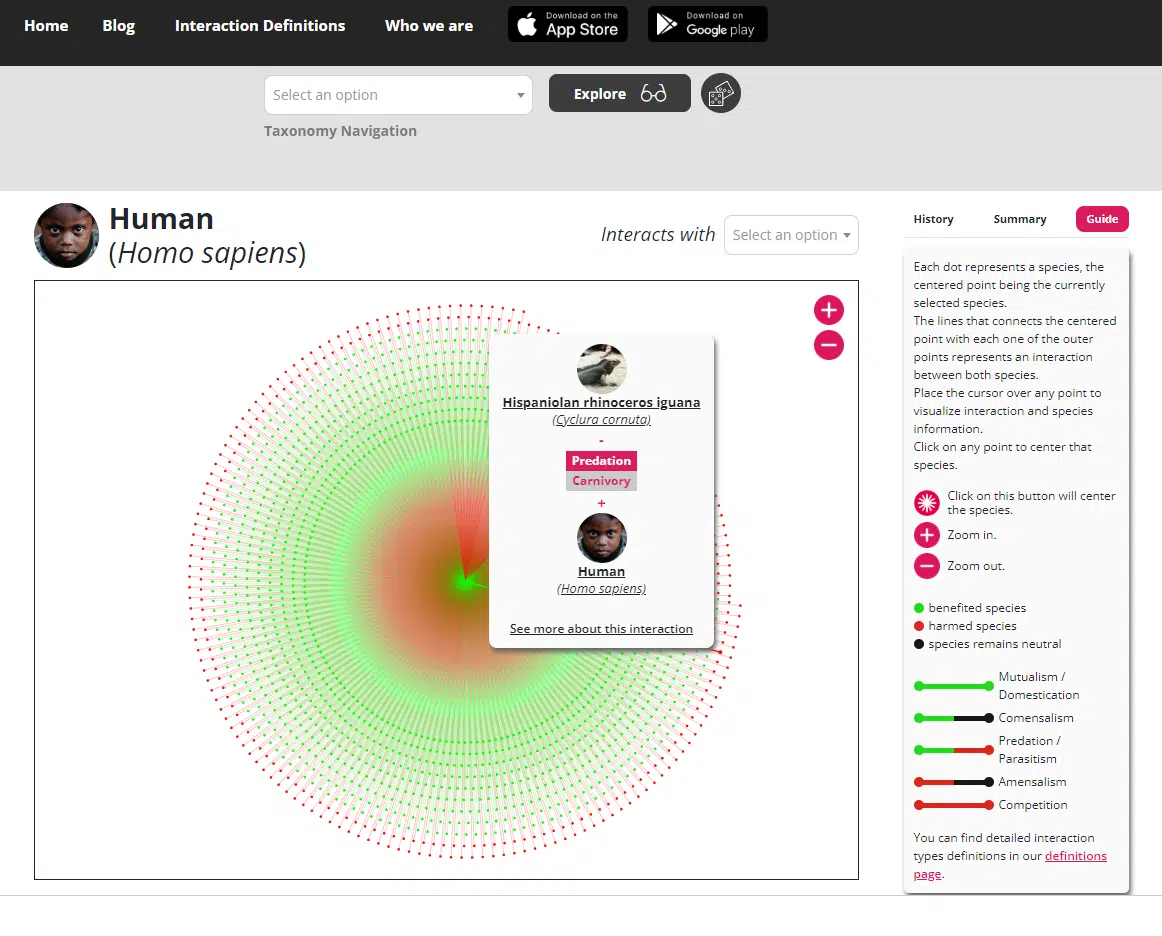Click the iguana photo in popup
Viewport: 1162px width, 936px height.
click(601, 368)
